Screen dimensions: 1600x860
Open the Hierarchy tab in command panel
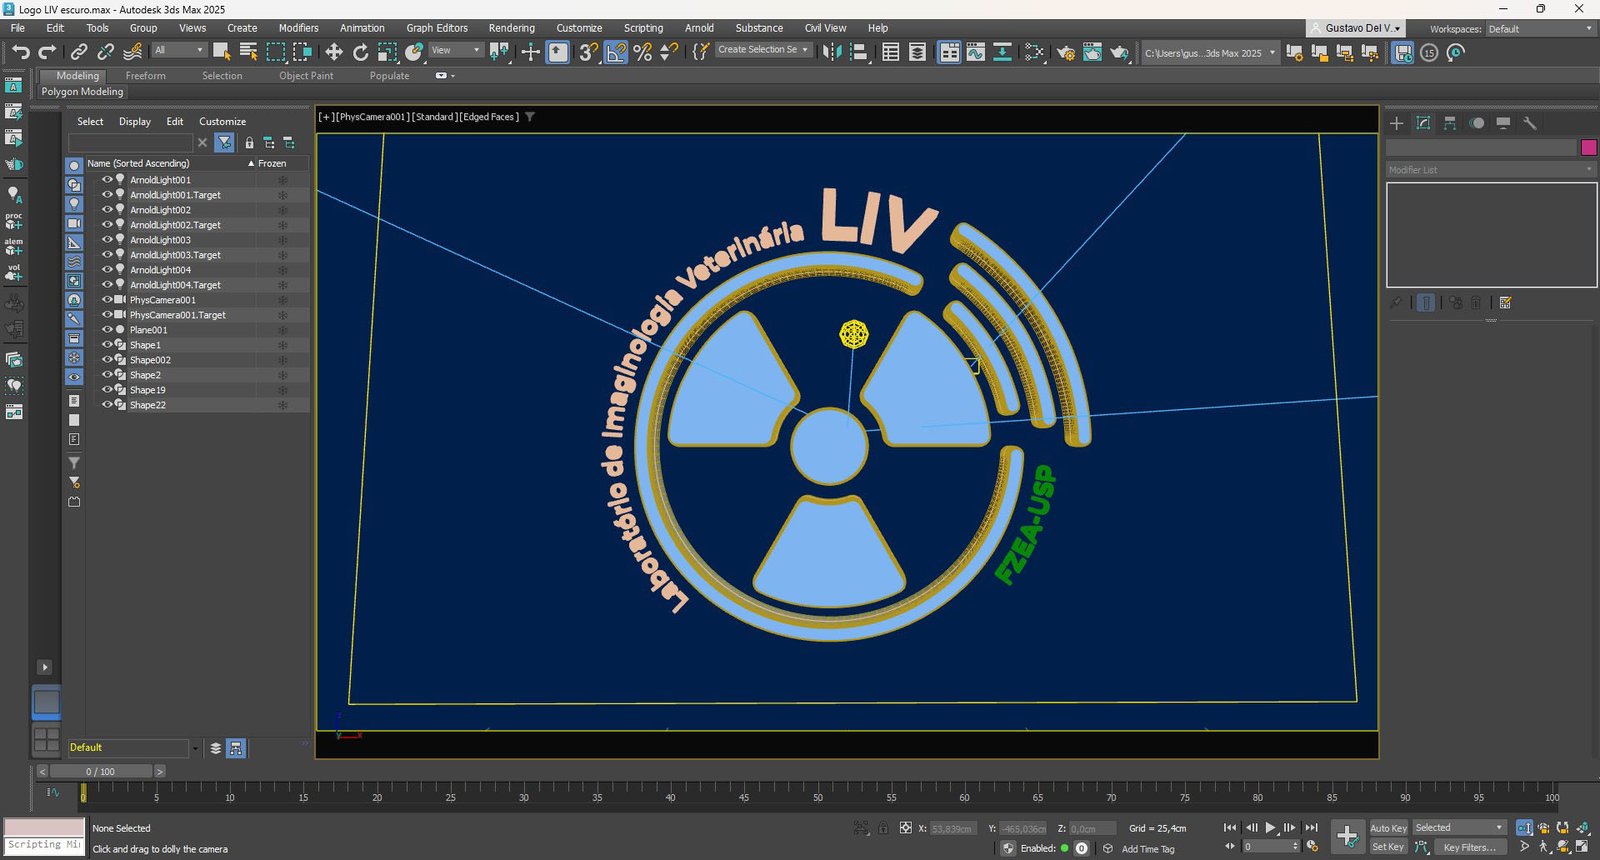(x=1450, y=123)
